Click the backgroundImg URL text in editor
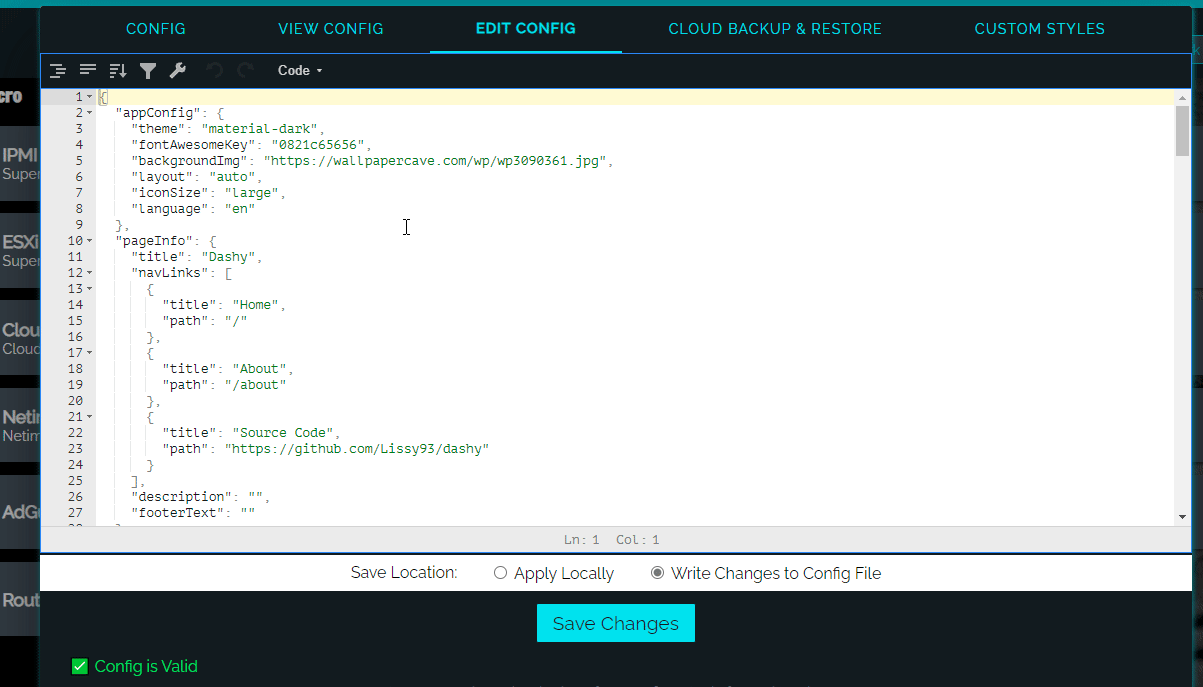The width and height of the screenshot is (1203, 687). (436, 161)
